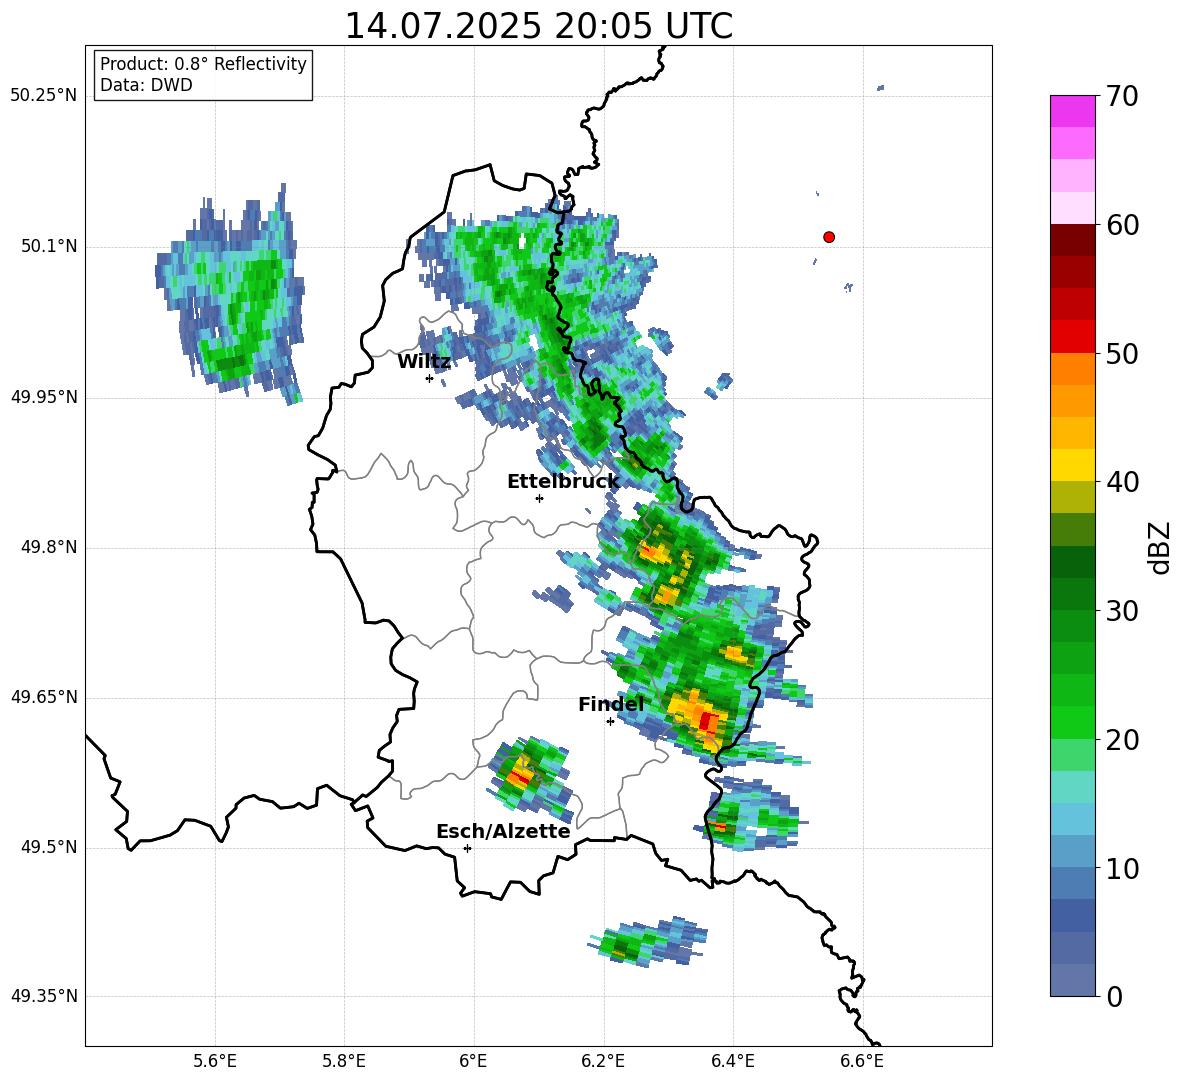Click the colorbar value 20

coord(1122,739)
